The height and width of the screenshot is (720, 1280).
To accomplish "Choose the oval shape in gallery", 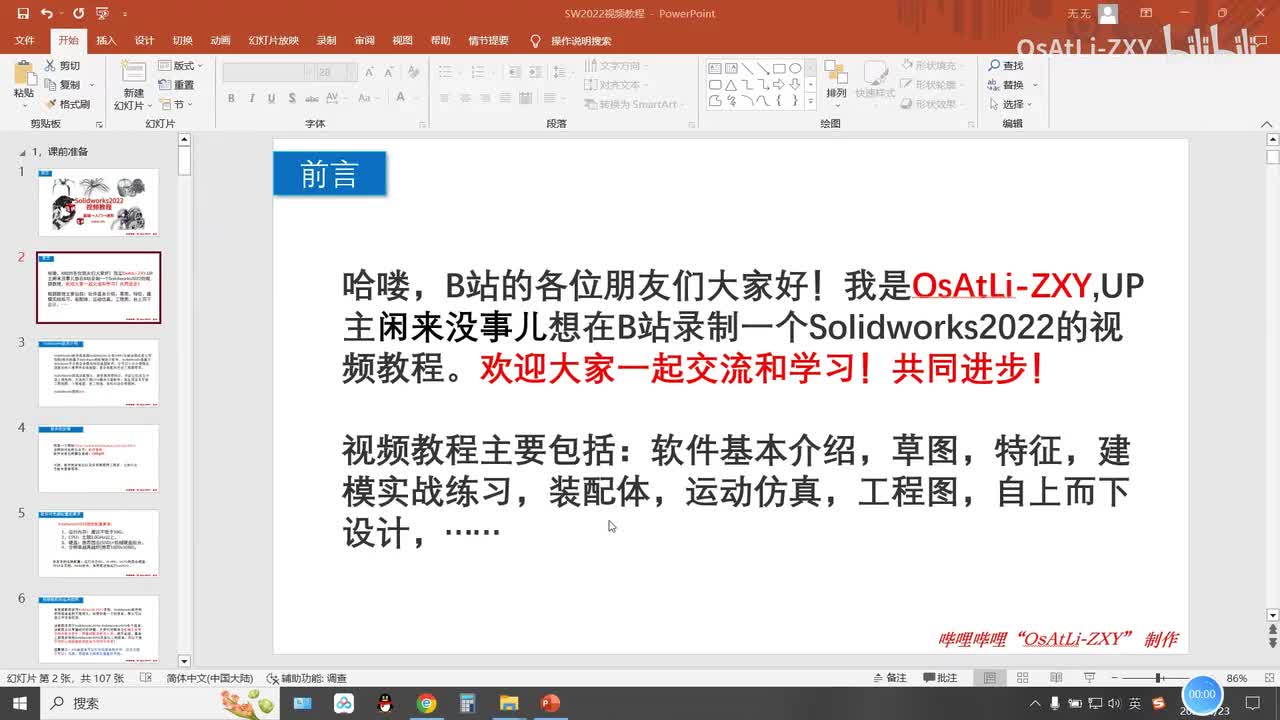I will [795, 68].
